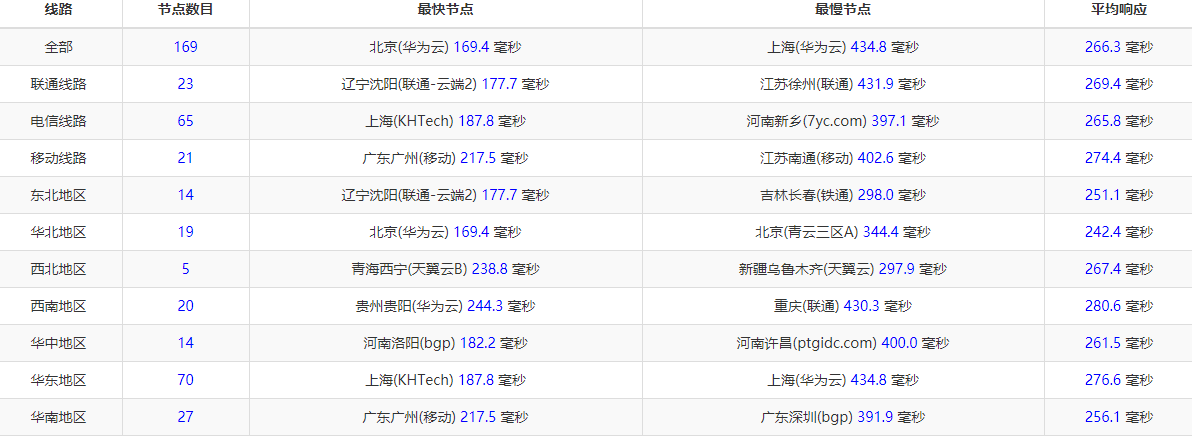Click average response 242.4 毫秒 for 华北地区
Viewport: 1192px width, 440px height.
click(x=1119, y=233)
